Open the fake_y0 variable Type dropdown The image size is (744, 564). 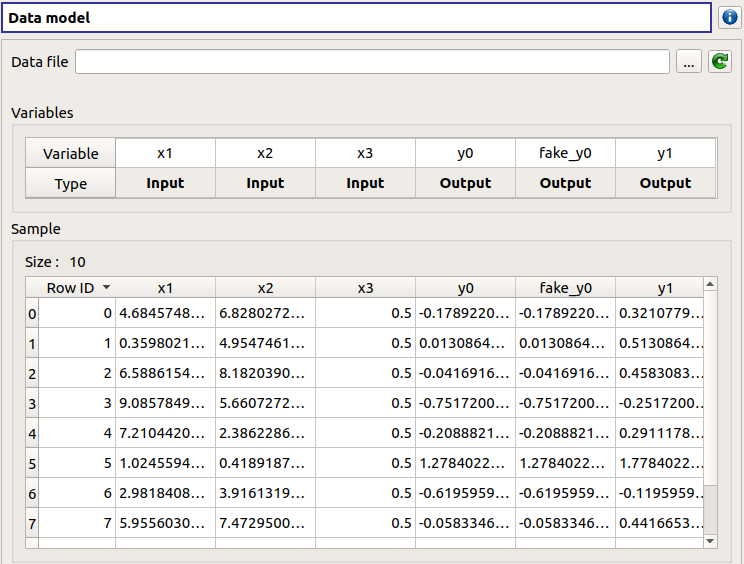(565, 183)
